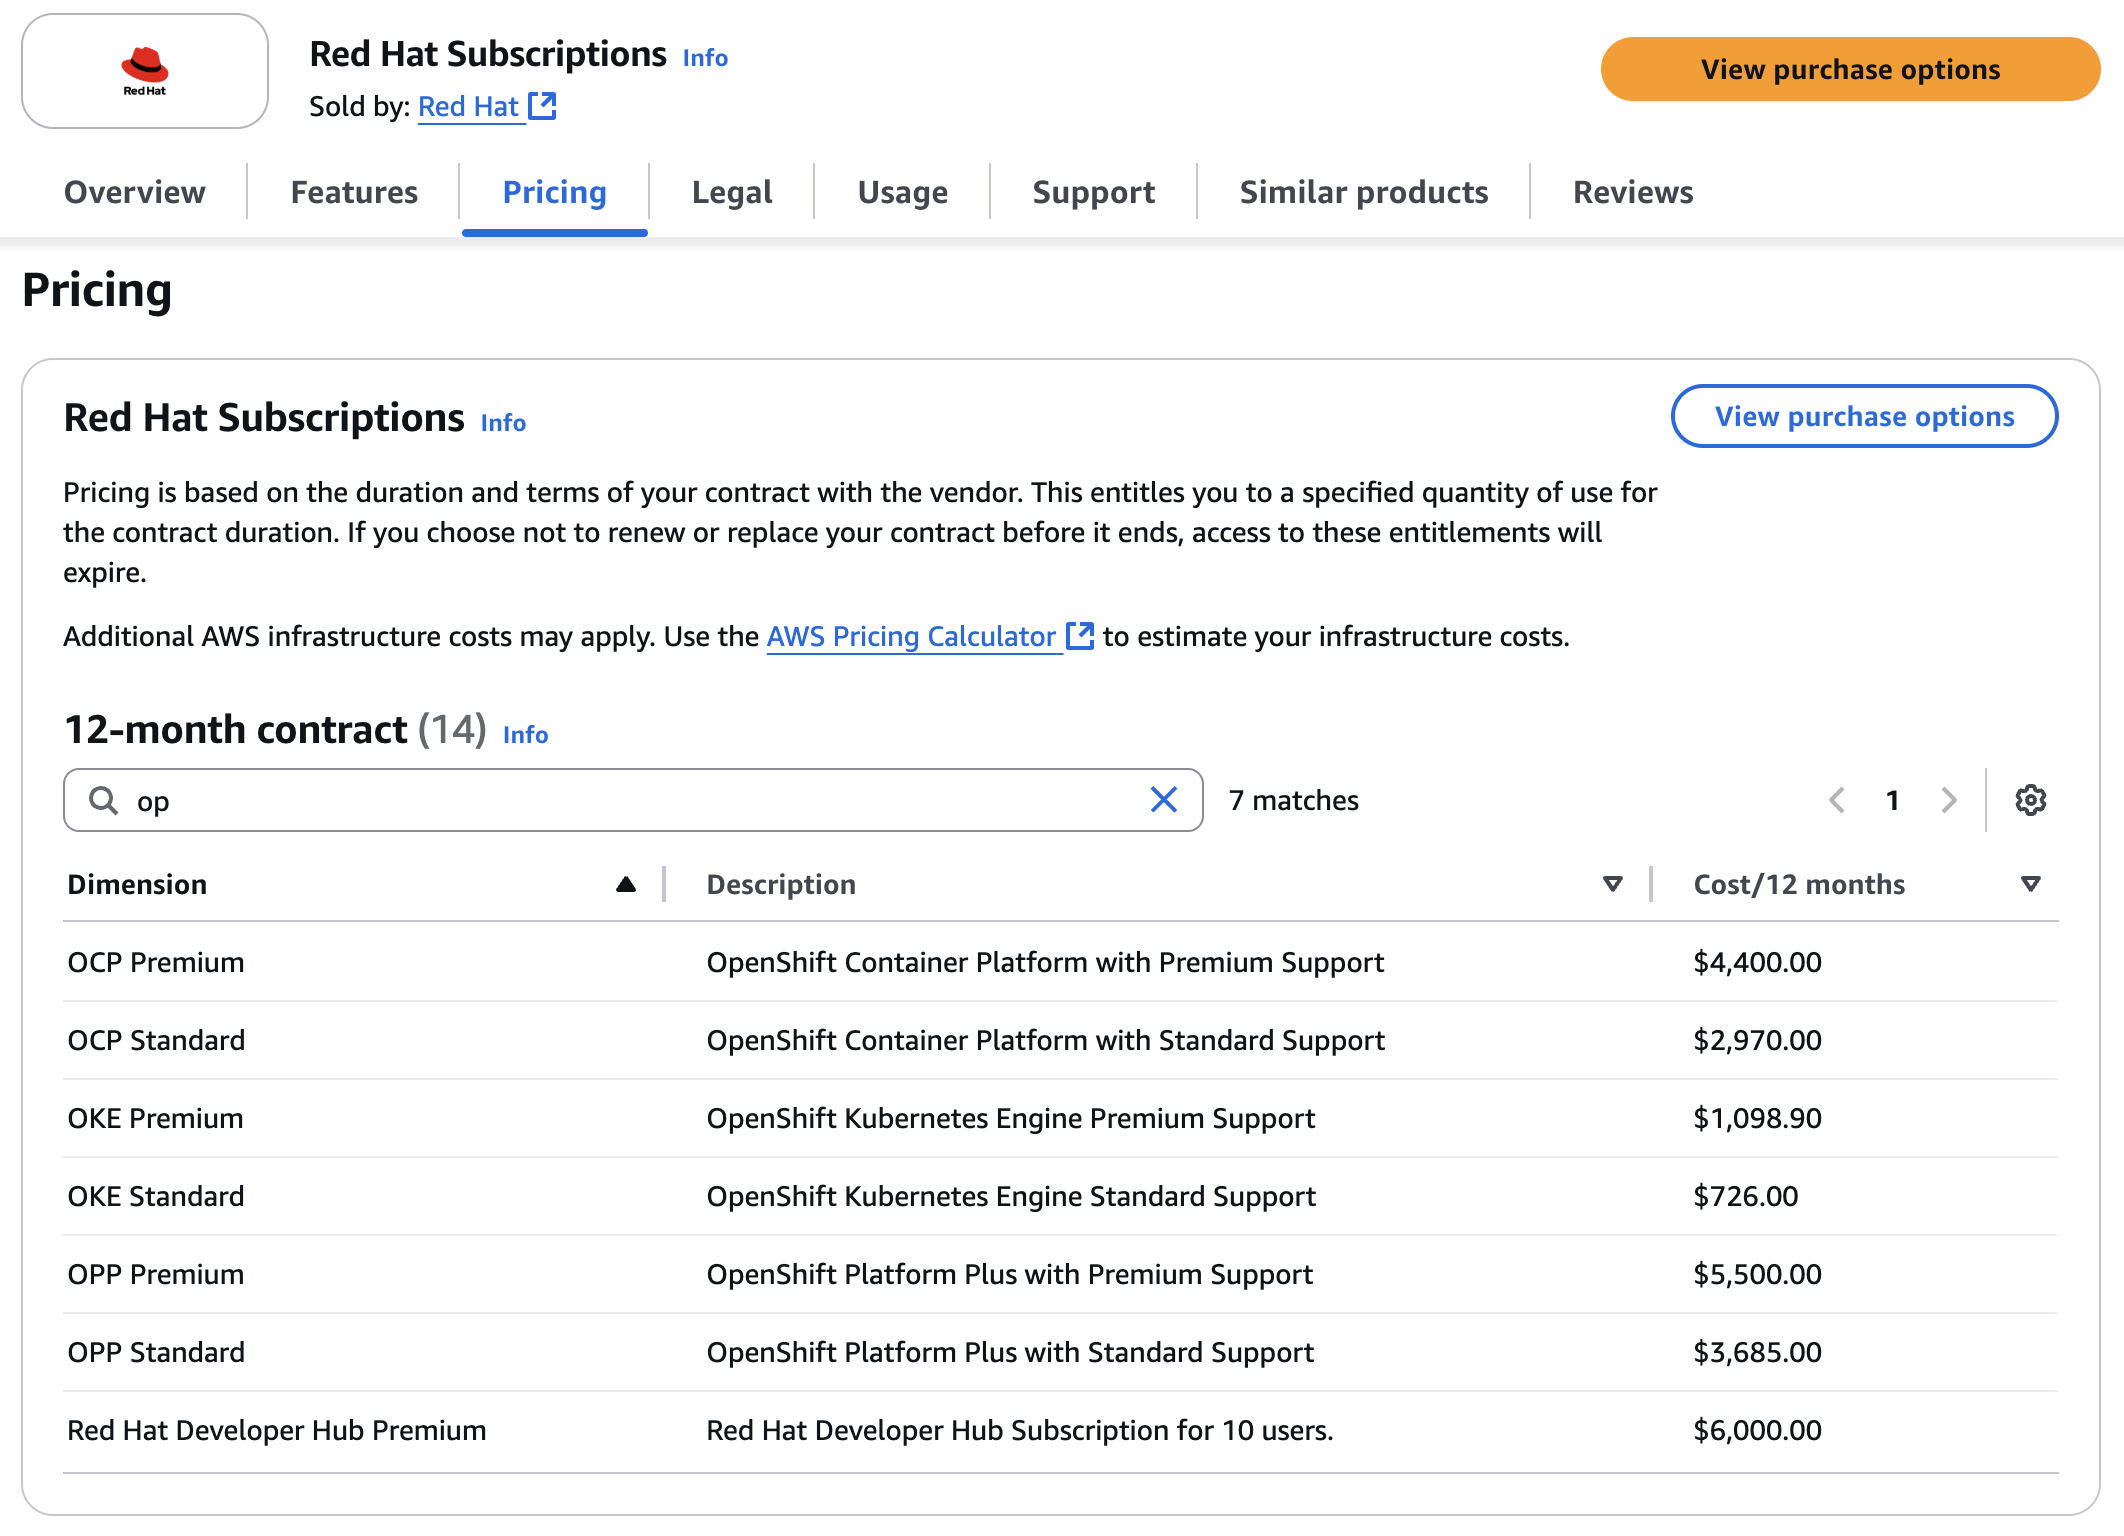Open table preferences gear icon
2124x1536 pixels.
[x=2031, y=800]
